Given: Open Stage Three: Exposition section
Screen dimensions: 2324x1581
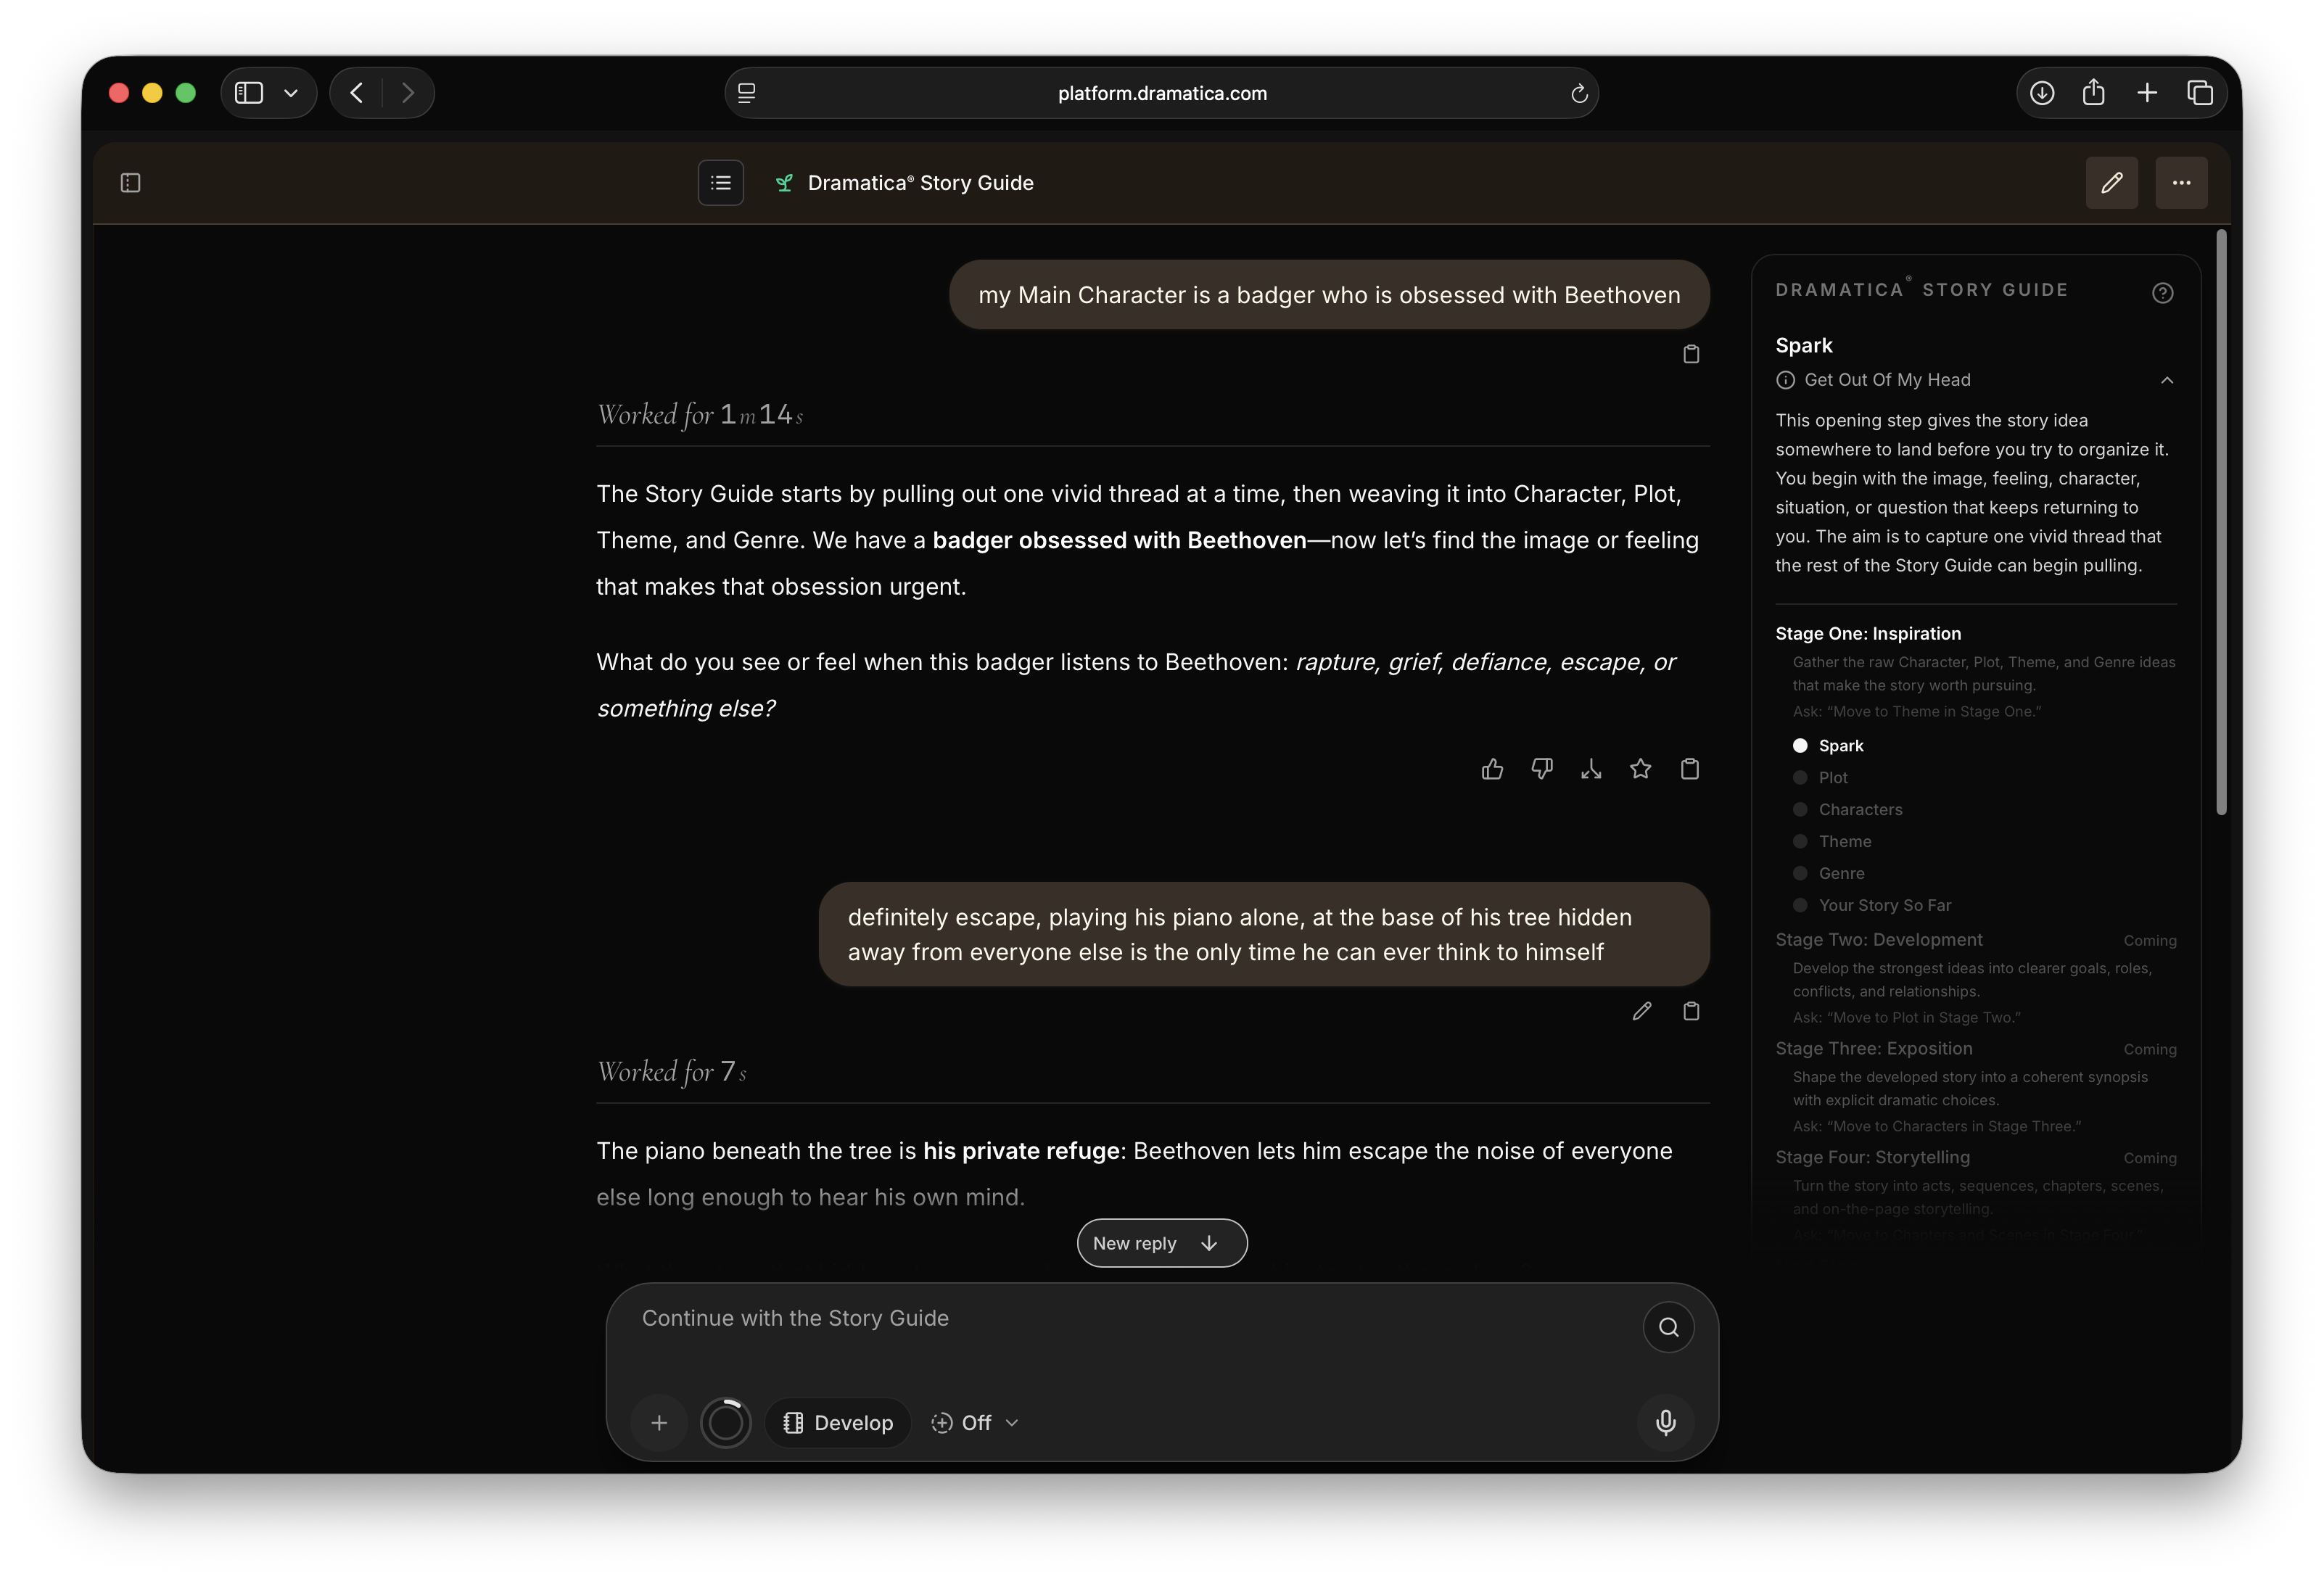Looking at the screenshot, I should [x=1873, y=1049].
